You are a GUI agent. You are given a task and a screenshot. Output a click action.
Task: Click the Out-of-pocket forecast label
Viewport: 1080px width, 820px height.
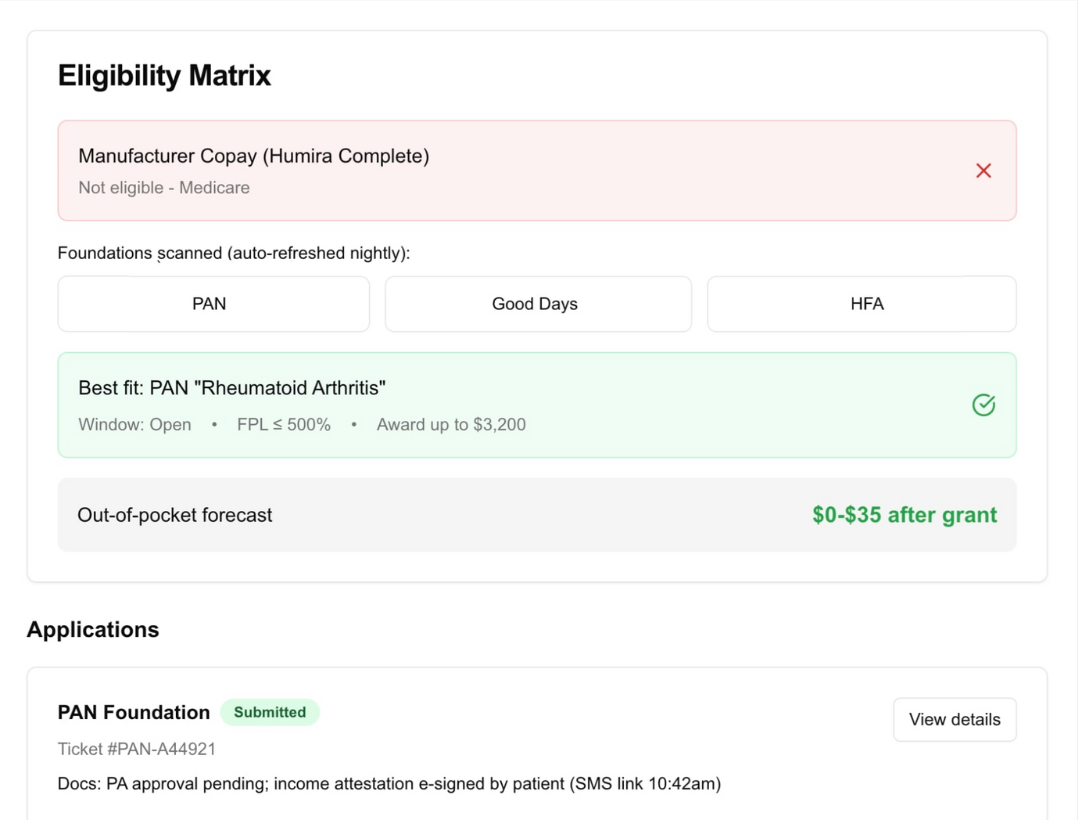(x=175, y=515)
